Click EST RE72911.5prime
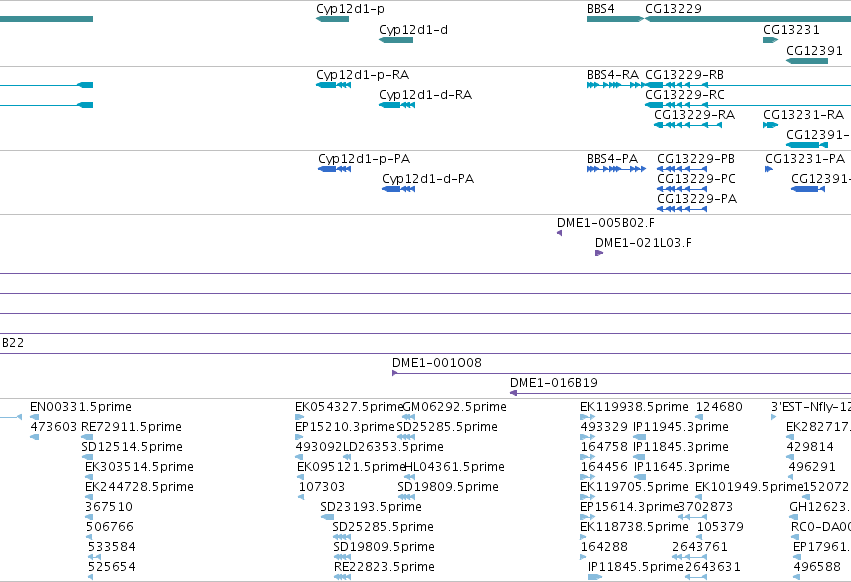Viewport: 851px width, 582px height. click(x=131, y=427)
